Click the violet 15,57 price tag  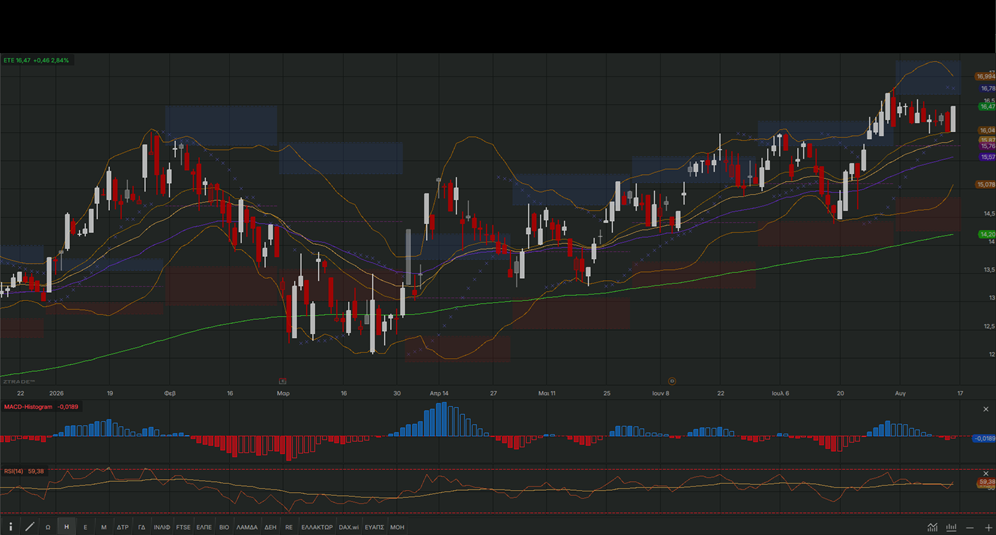point(988,157)
